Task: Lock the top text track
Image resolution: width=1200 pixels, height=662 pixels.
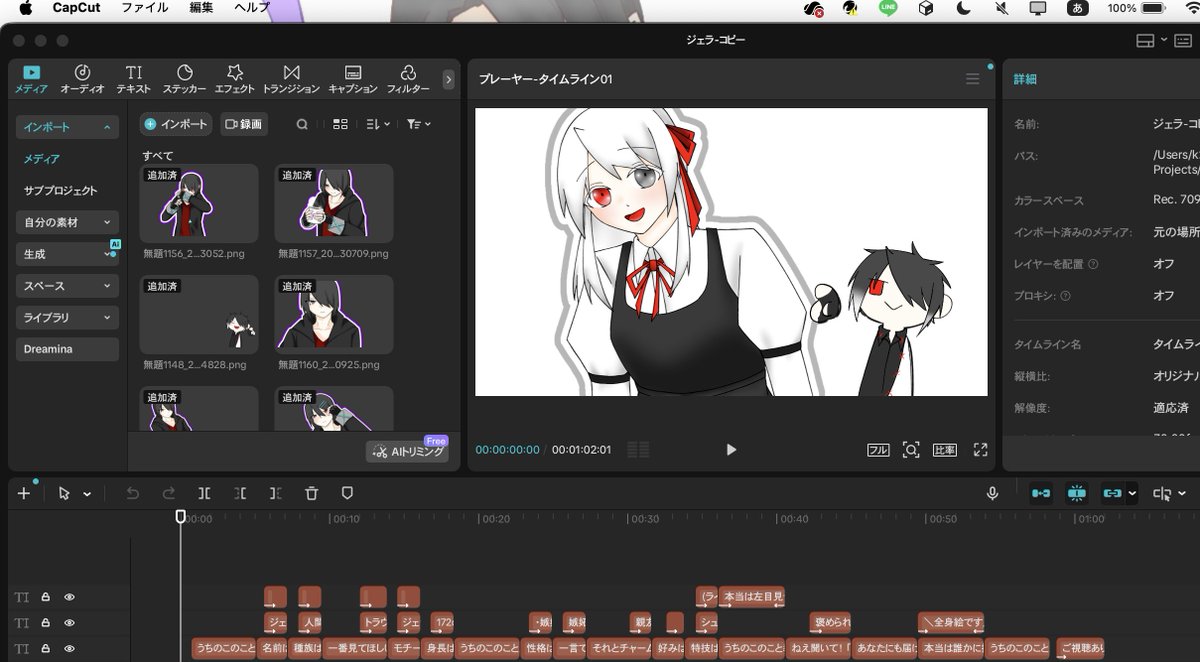Action: pyautogui.click(x=46, y=597)
